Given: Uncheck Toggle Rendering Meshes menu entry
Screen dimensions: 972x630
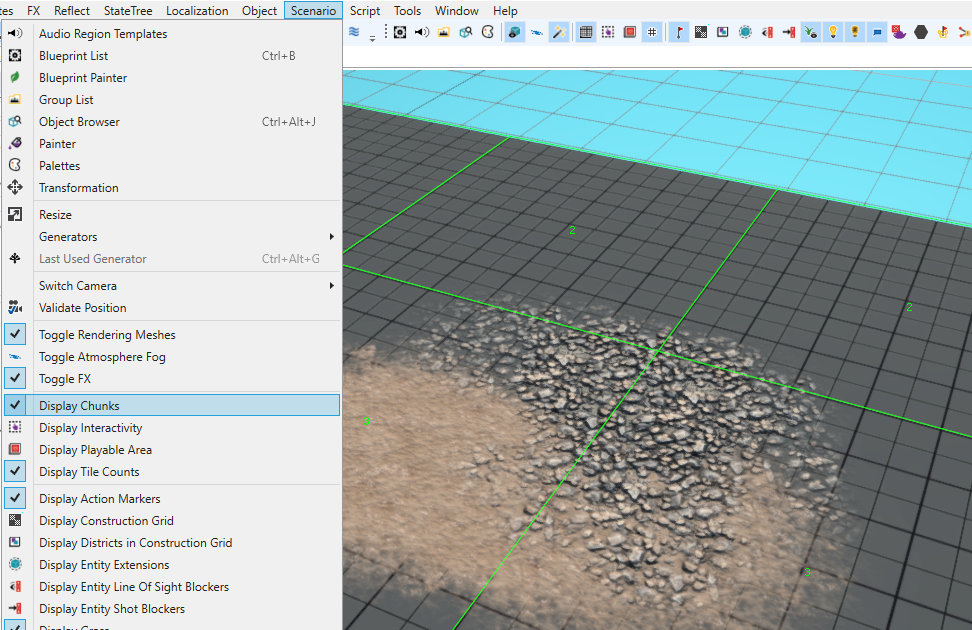Looking at the screenshot, I should [172, 335].
